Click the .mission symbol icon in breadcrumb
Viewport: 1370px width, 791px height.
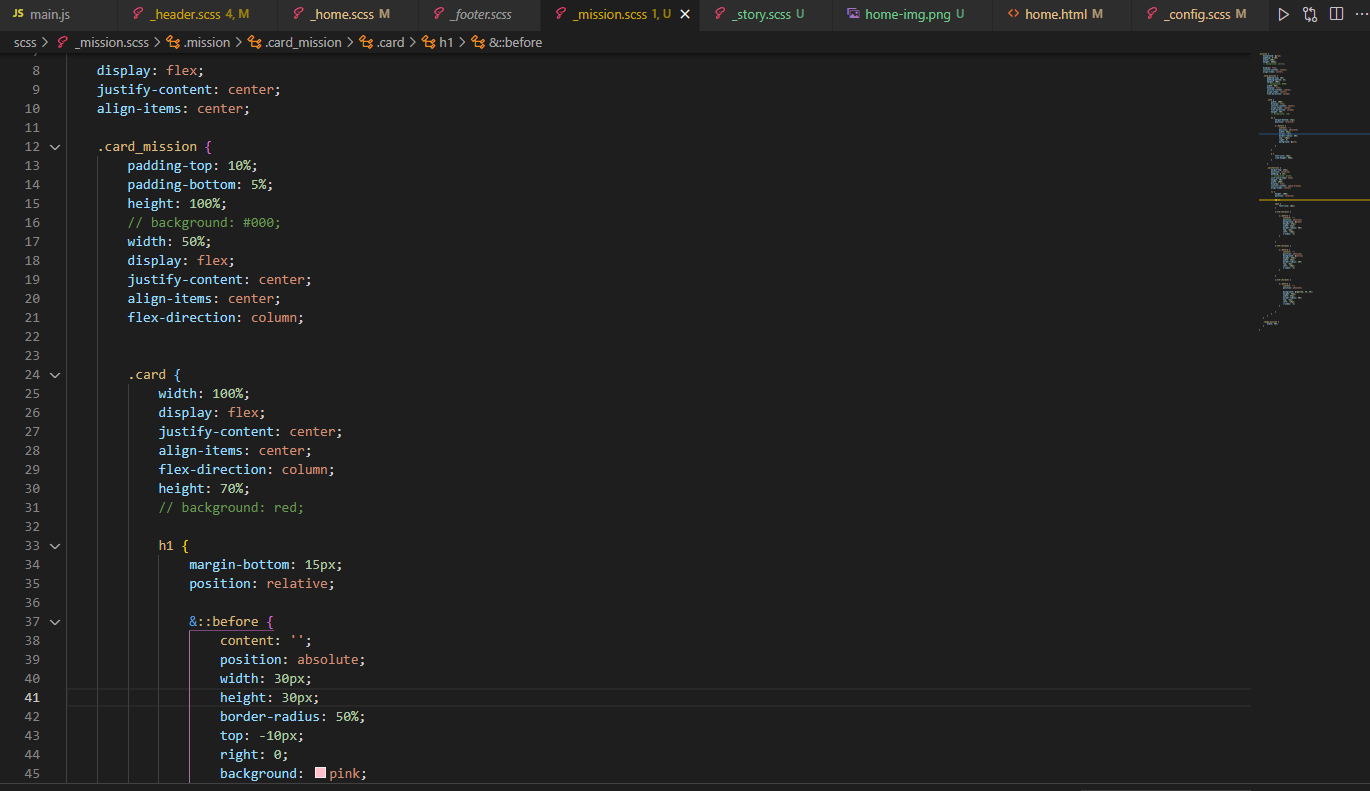[x=173, y=43]
